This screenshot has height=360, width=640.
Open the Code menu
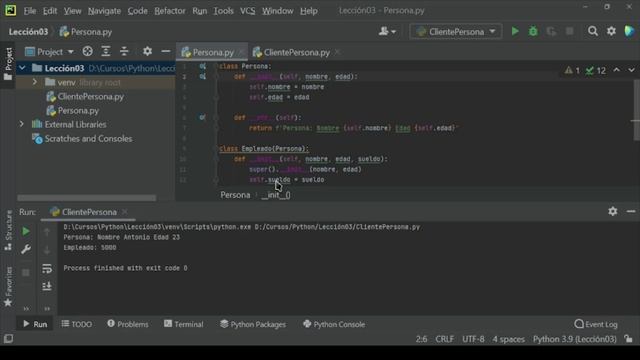click(x=138, y=11)
